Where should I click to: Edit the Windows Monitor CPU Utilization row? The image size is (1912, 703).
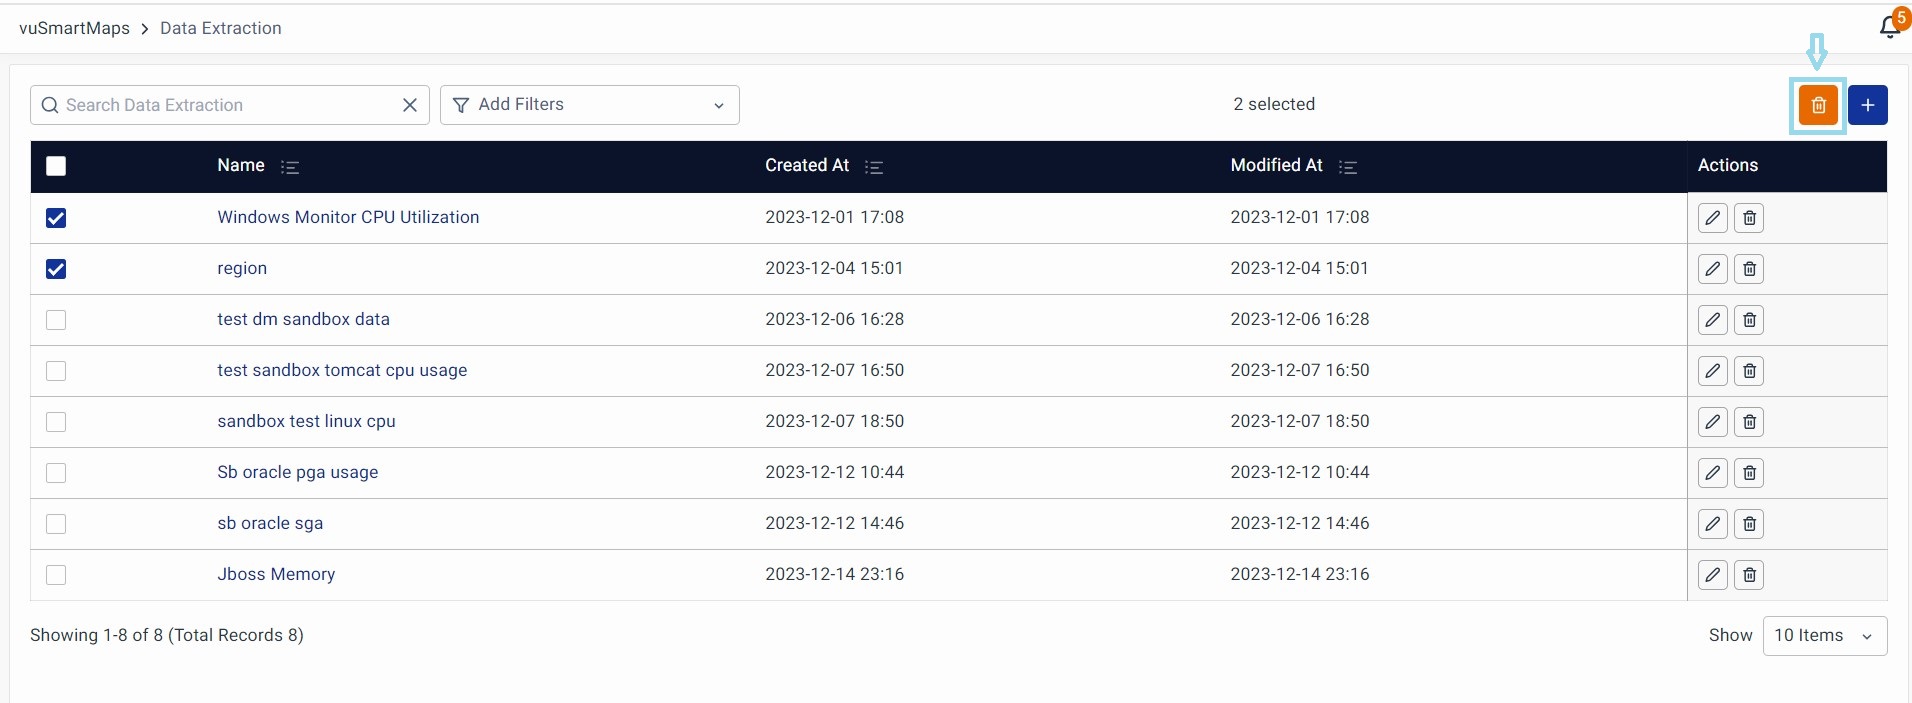[x=1712, y=218]
